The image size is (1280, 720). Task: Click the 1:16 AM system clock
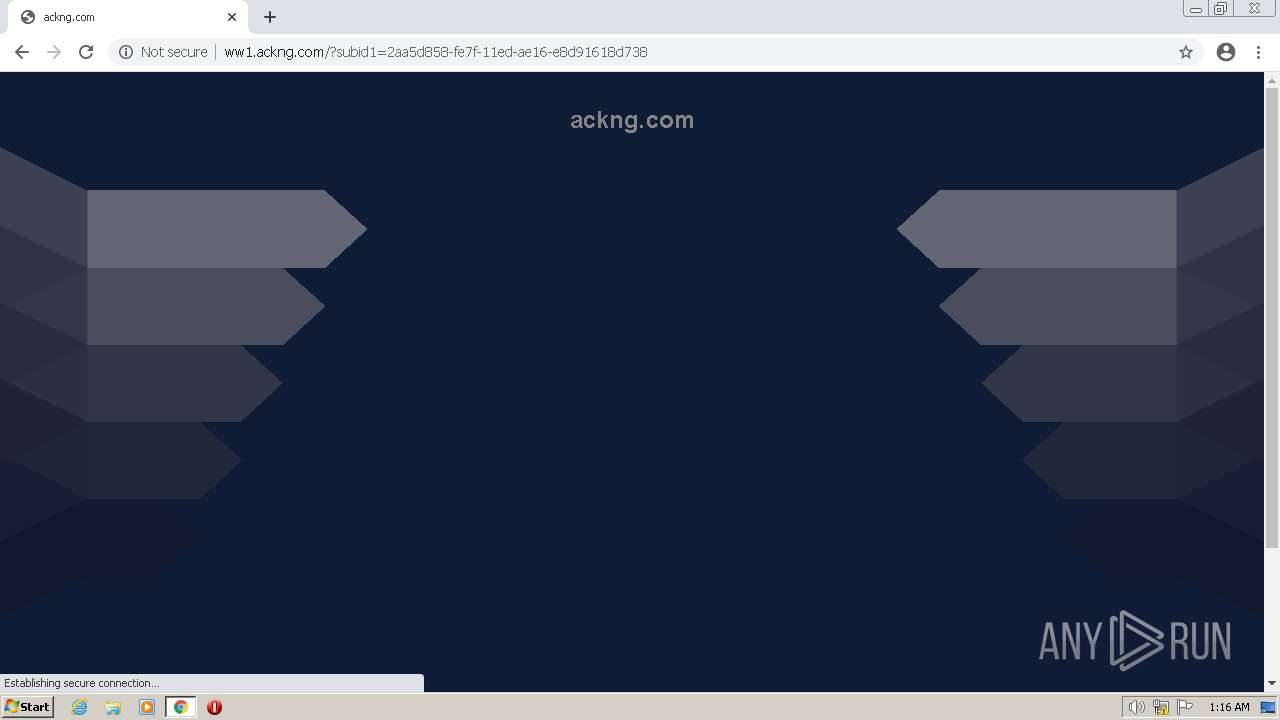1229,707
